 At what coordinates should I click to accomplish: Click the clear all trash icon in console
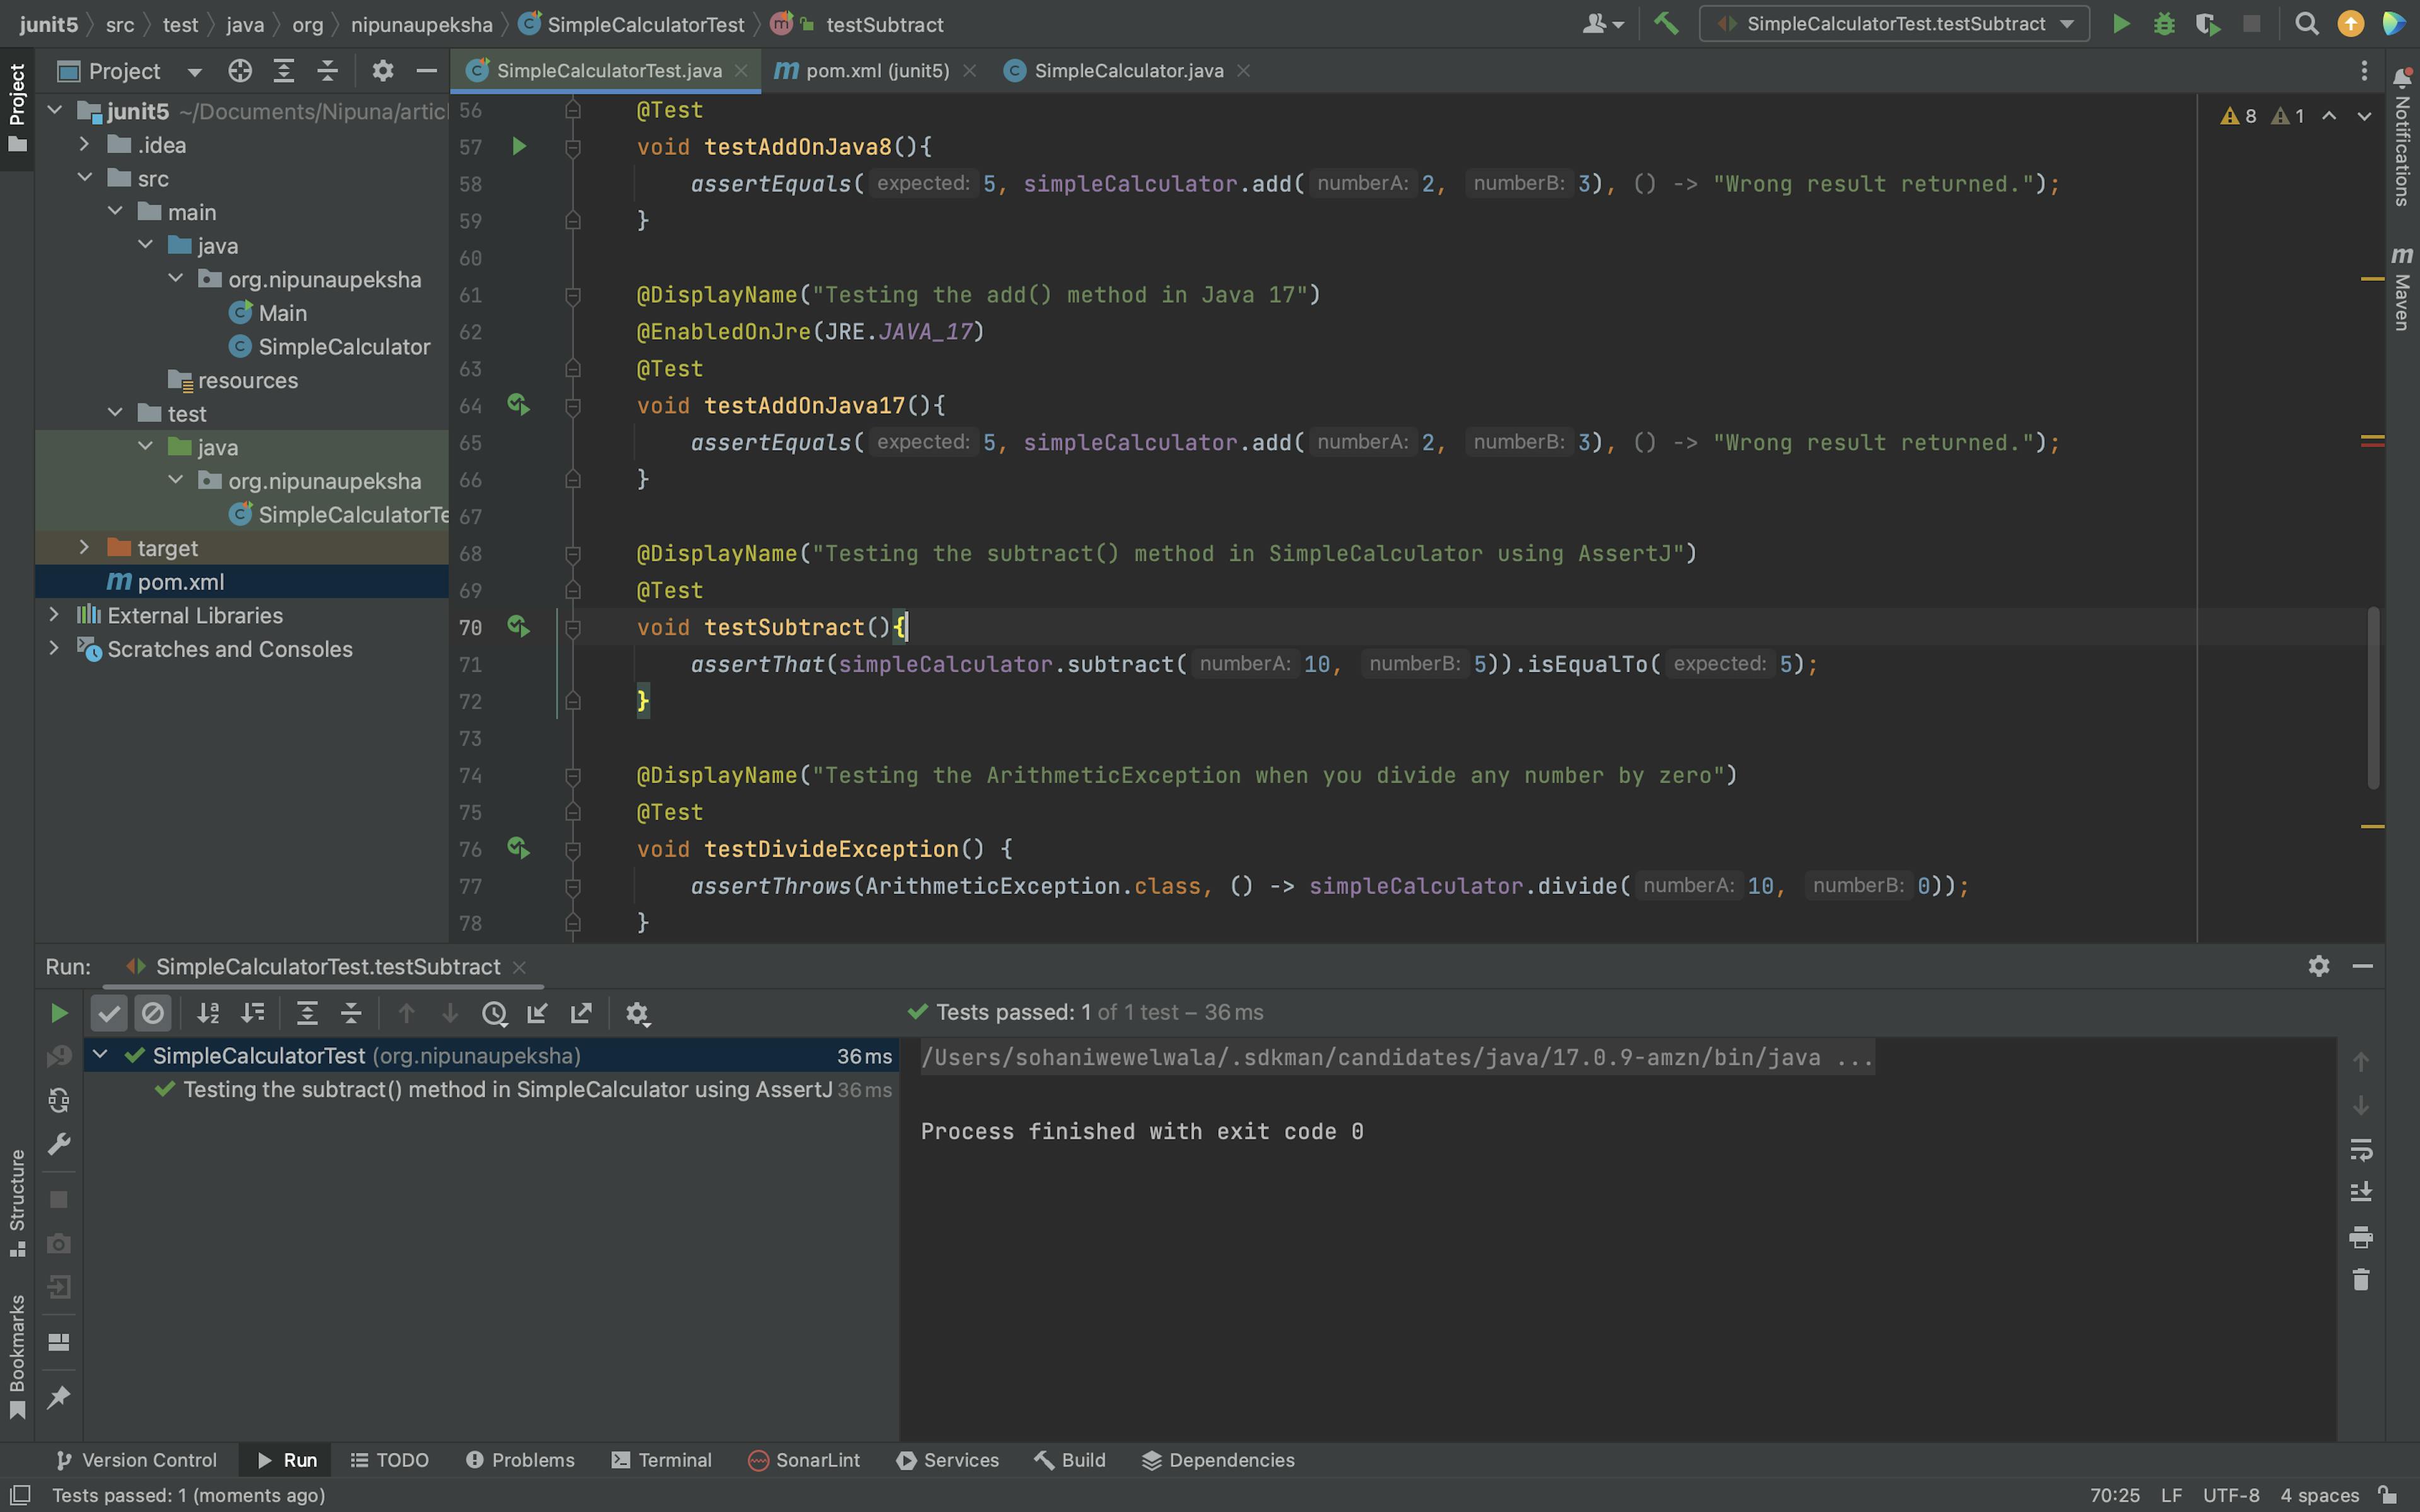click(x=2360, y=1280)
